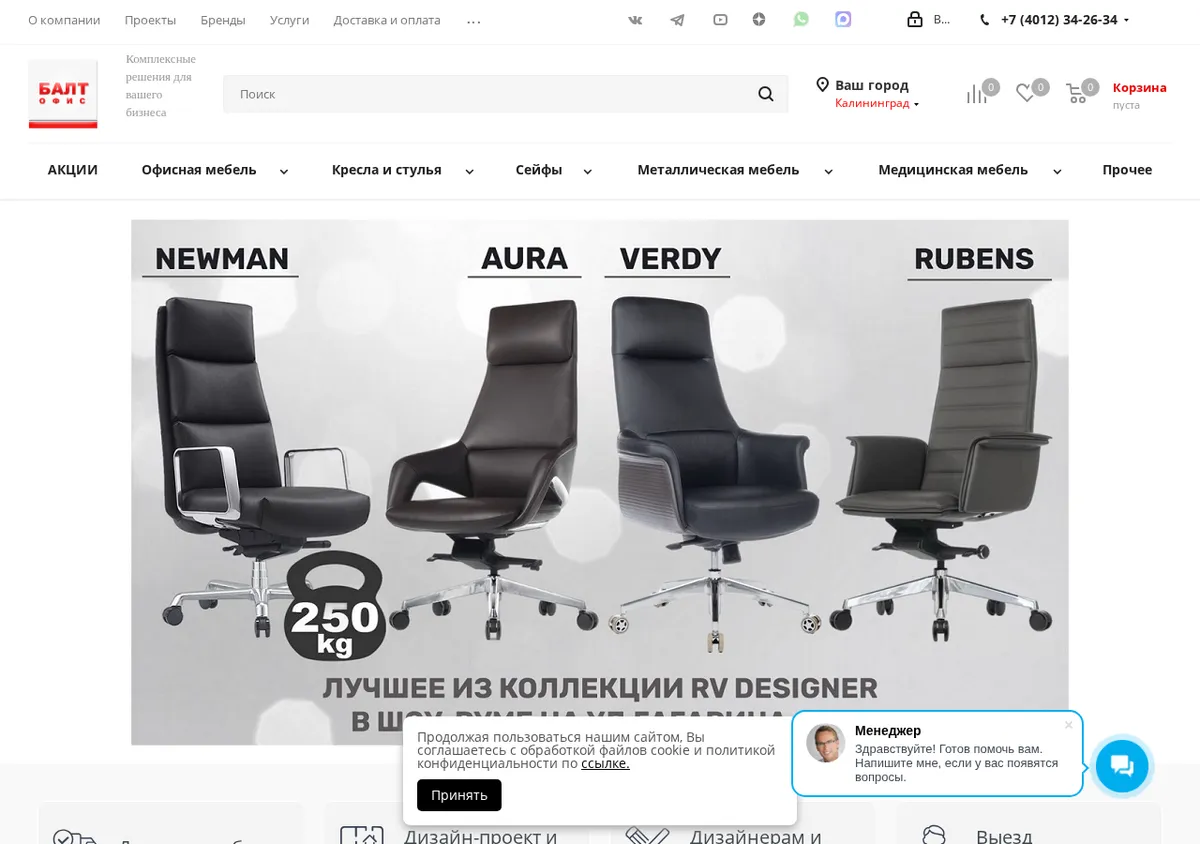The width and height of the screenshot is (1200, 844).
Task: Open the live chat bubble button
Action: click(1122, 766)
